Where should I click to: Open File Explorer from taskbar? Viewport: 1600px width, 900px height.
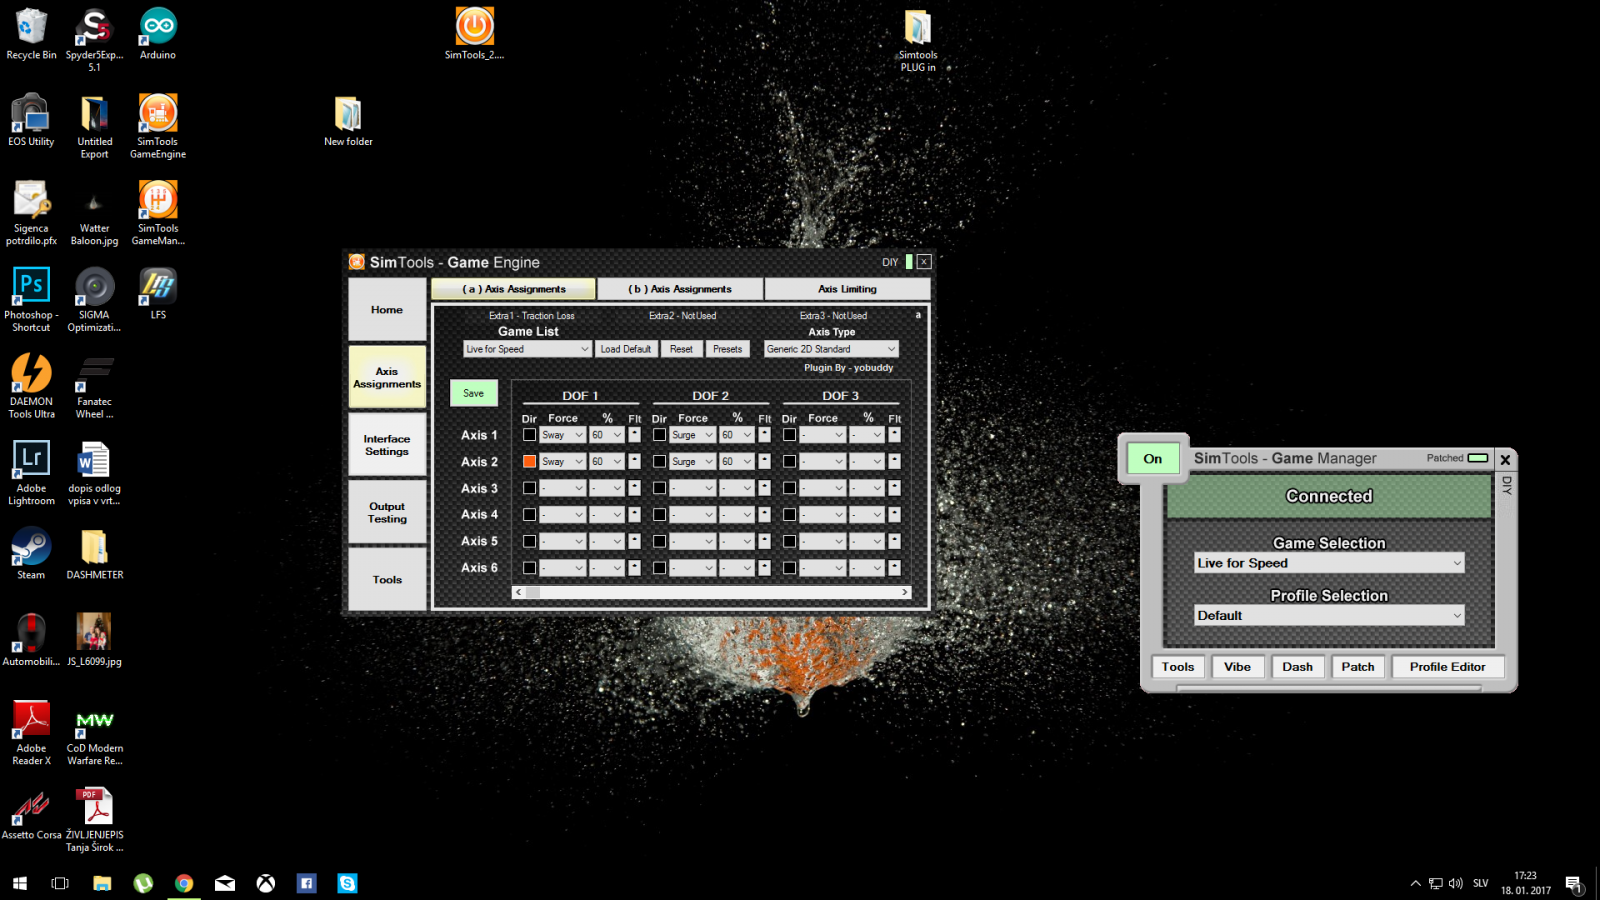(x=102, y=883)
